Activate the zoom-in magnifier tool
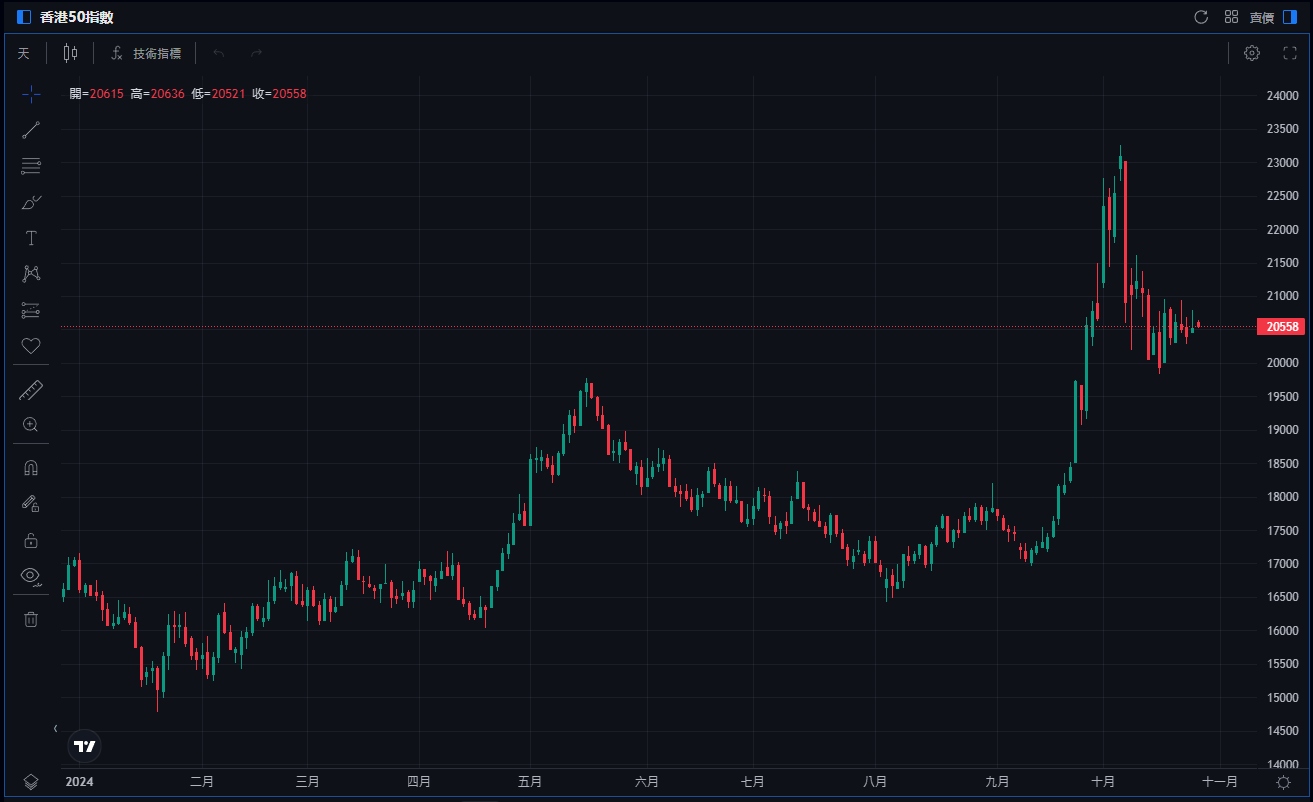Screen dimensions: 1313x802 [31, 425]
